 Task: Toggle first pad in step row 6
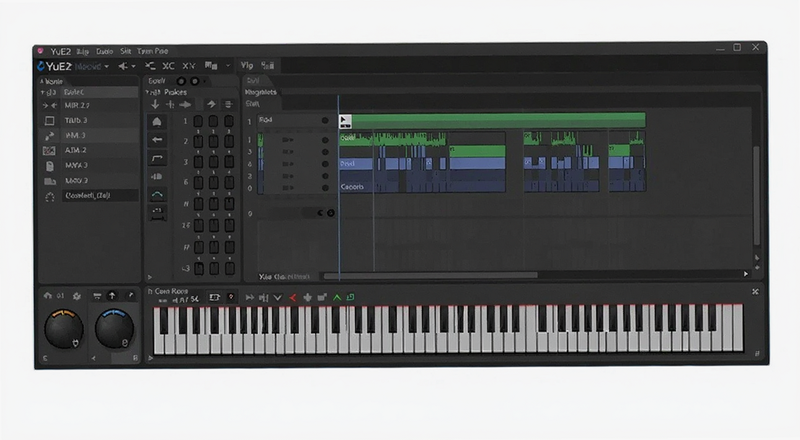pos(198,182)
